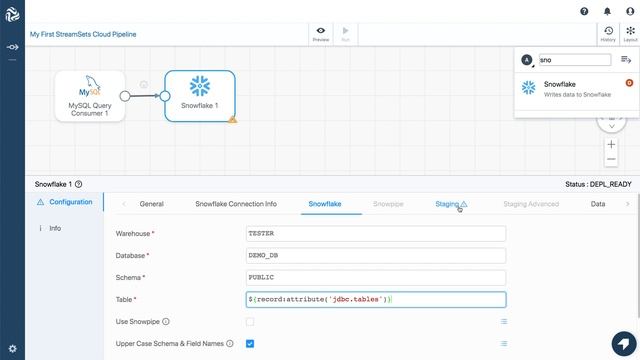Add Snowflake destination from search results

pos(576,89)
